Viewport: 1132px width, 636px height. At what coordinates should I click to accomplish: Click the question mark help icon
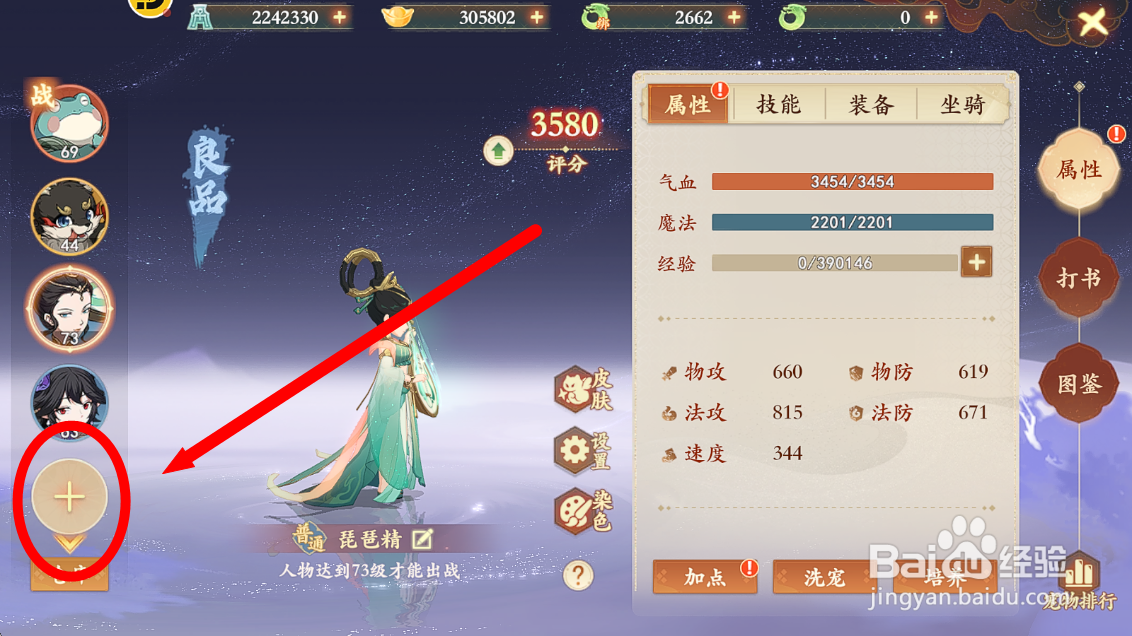point(578,575)
